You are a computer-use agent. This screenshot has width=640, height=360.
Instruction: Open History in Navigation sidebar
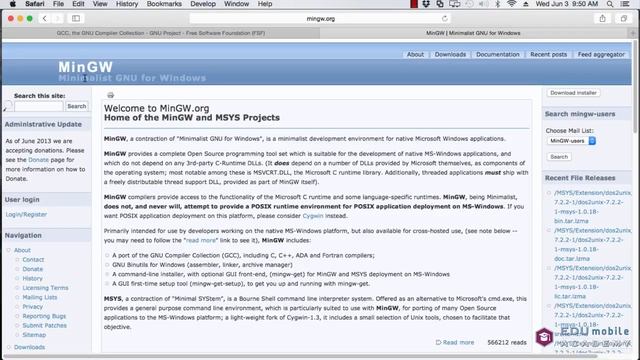pyautogui.click(x=32, y=278)
